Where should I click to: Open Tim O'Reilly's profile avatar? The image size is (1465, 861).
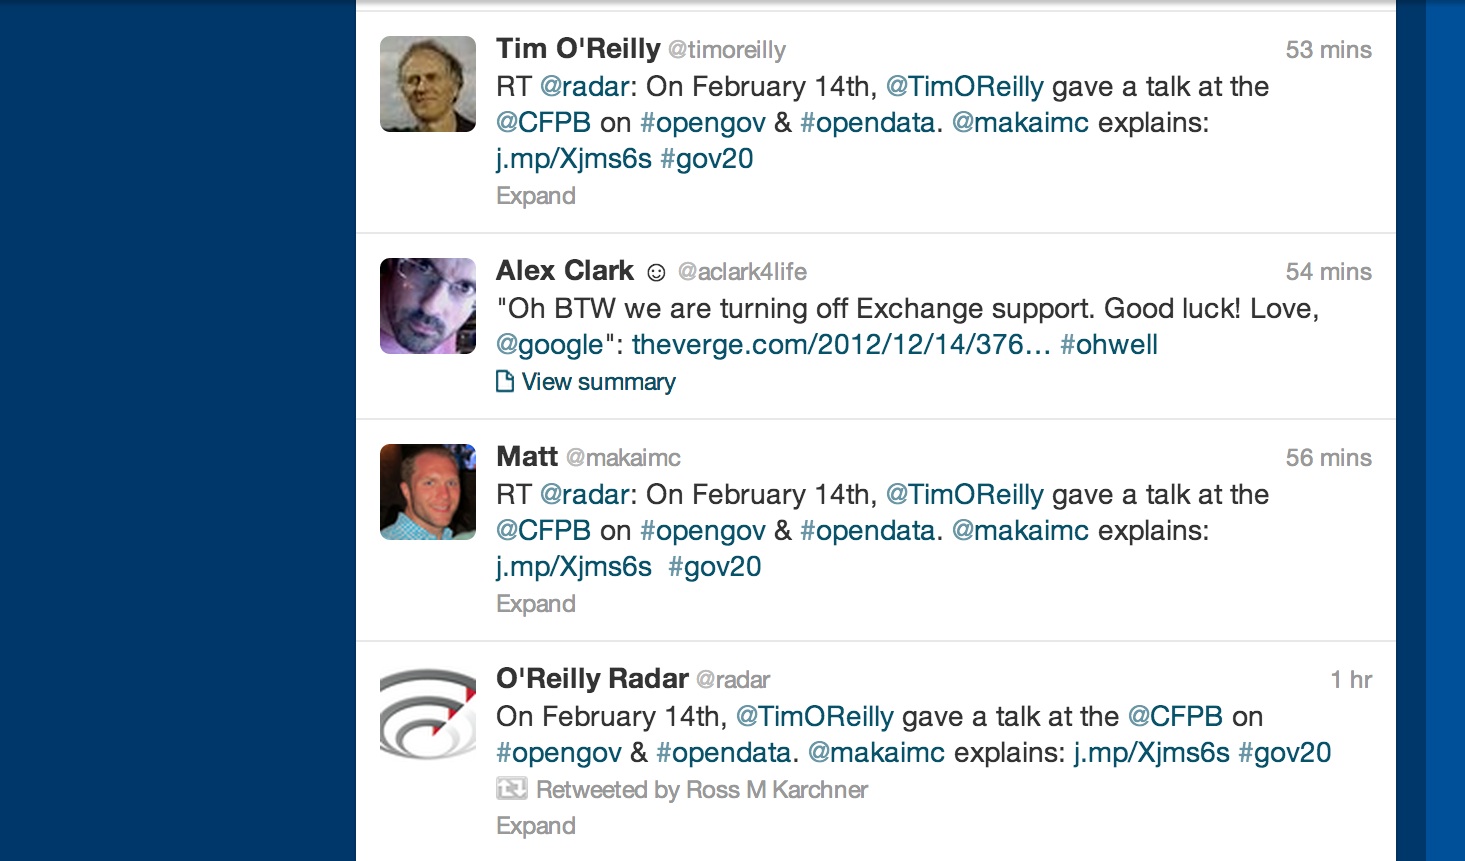point(428,84)
